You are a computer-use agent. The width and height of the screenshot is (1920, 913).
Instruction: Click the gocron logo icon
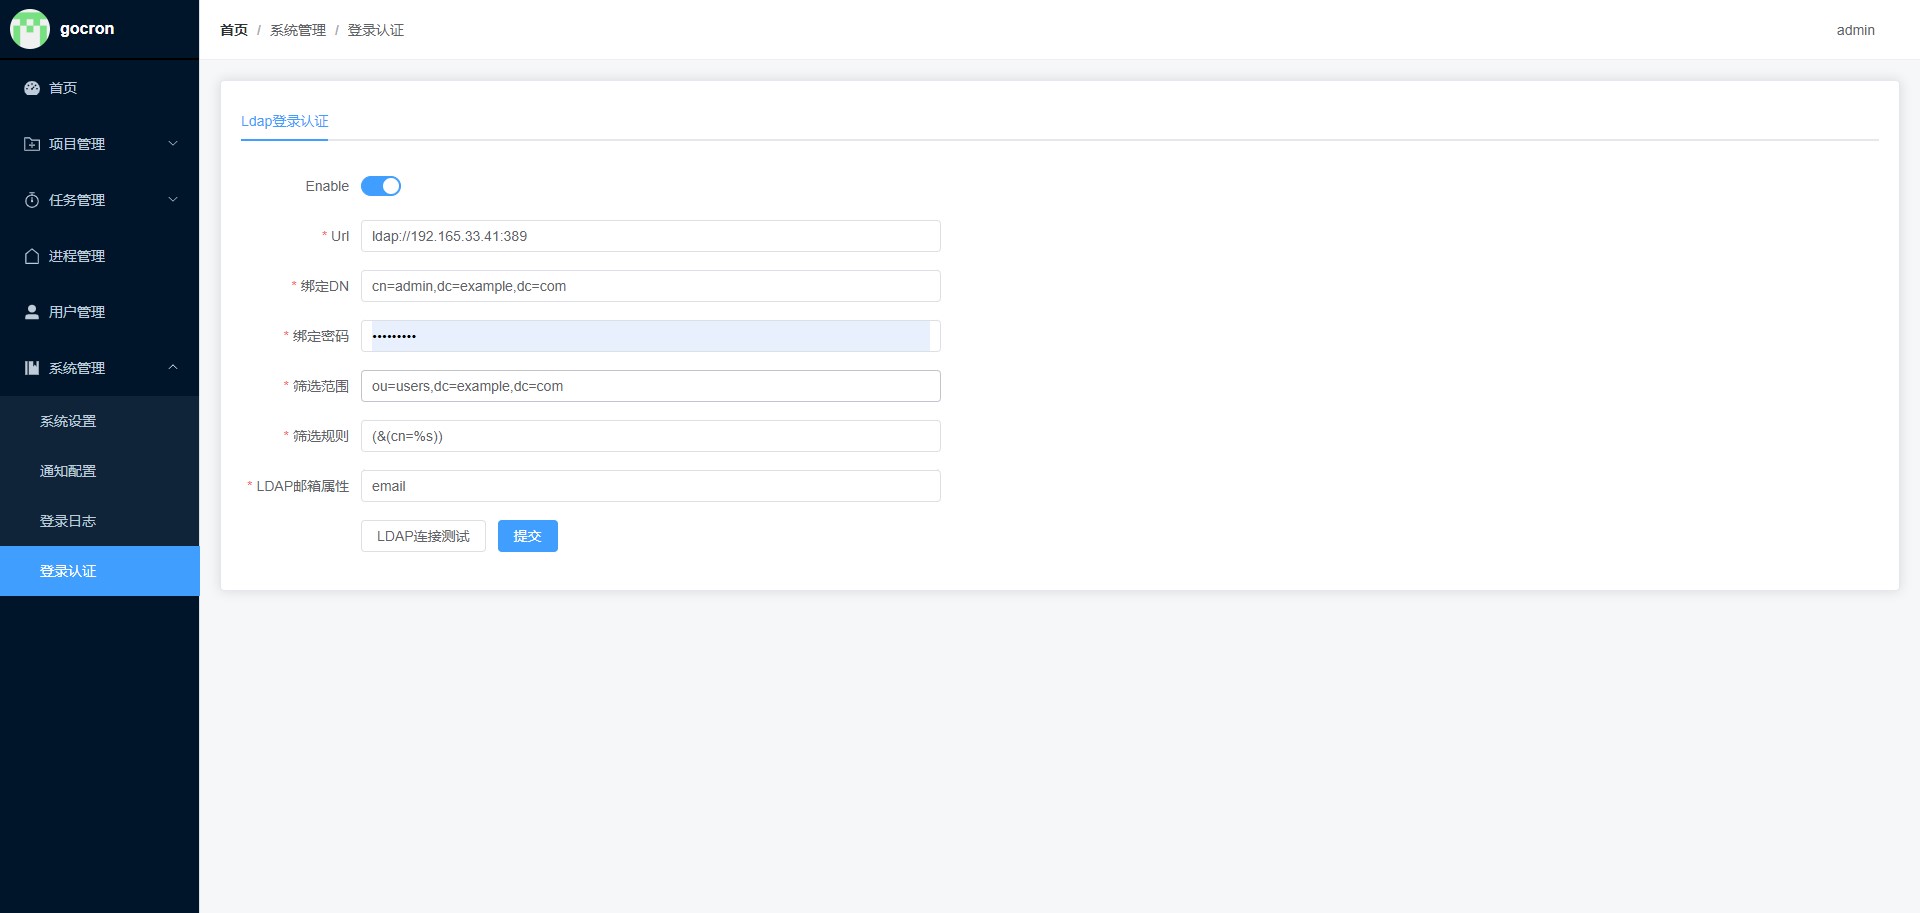tap(30, 29)
